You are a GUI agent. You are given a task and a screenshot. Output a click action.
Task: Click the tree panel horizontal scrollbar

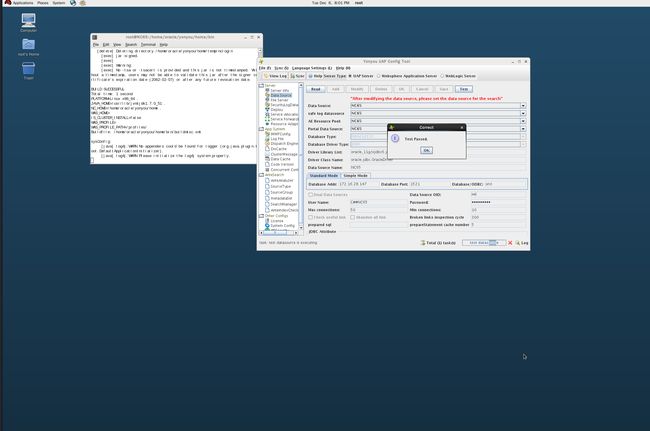tap(280, 233)
